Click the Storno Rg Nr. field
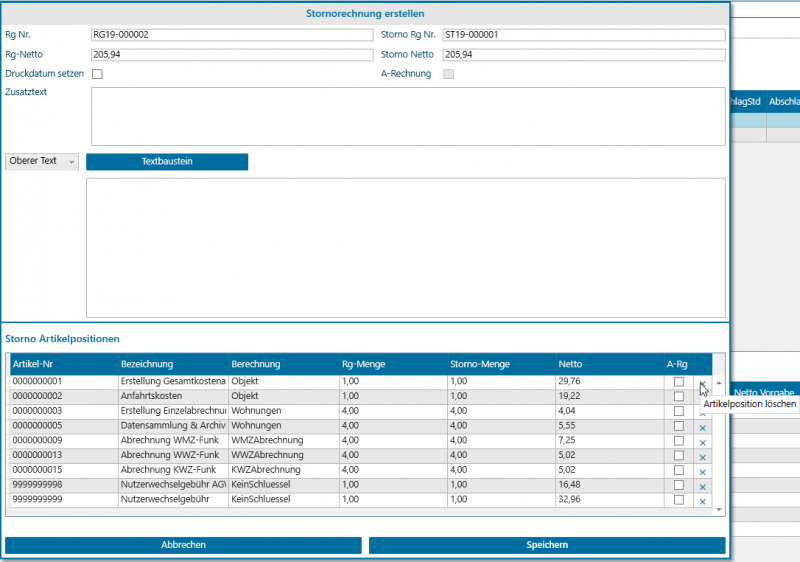800x562 pixels. [584, 35]
